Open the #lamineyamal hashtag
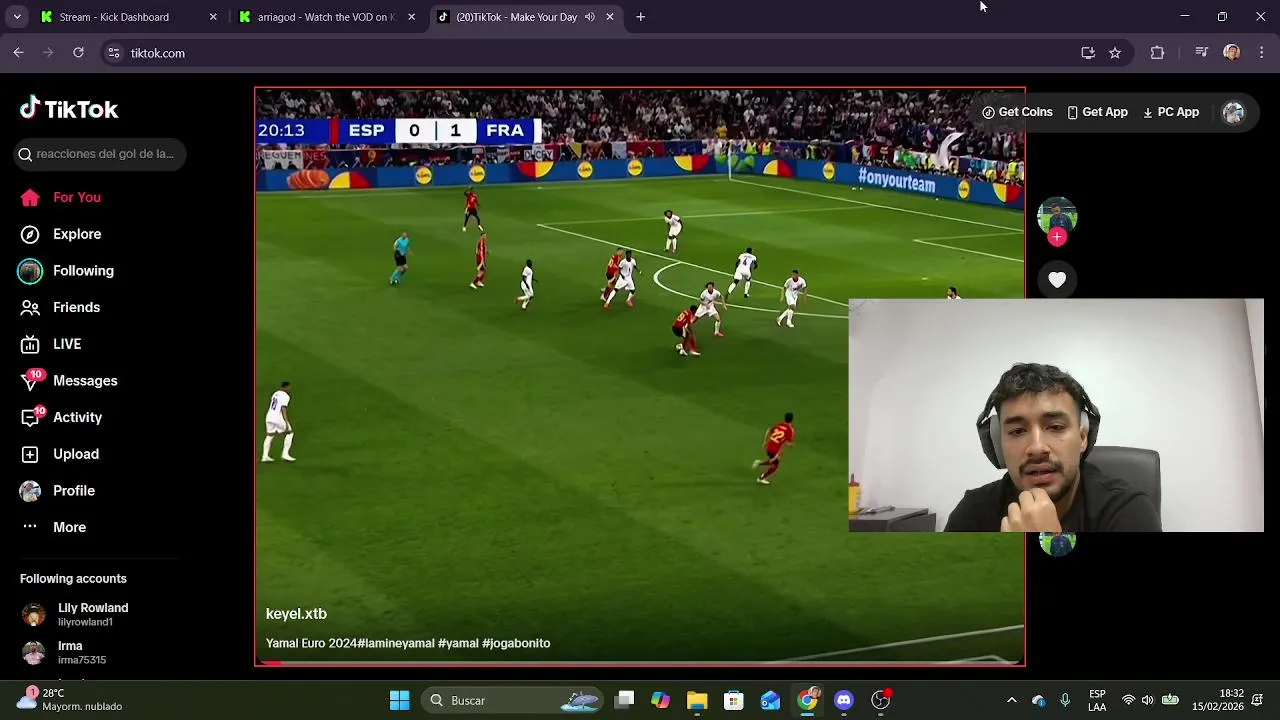Screen dimensions: 1280x720 click(396, 643)
